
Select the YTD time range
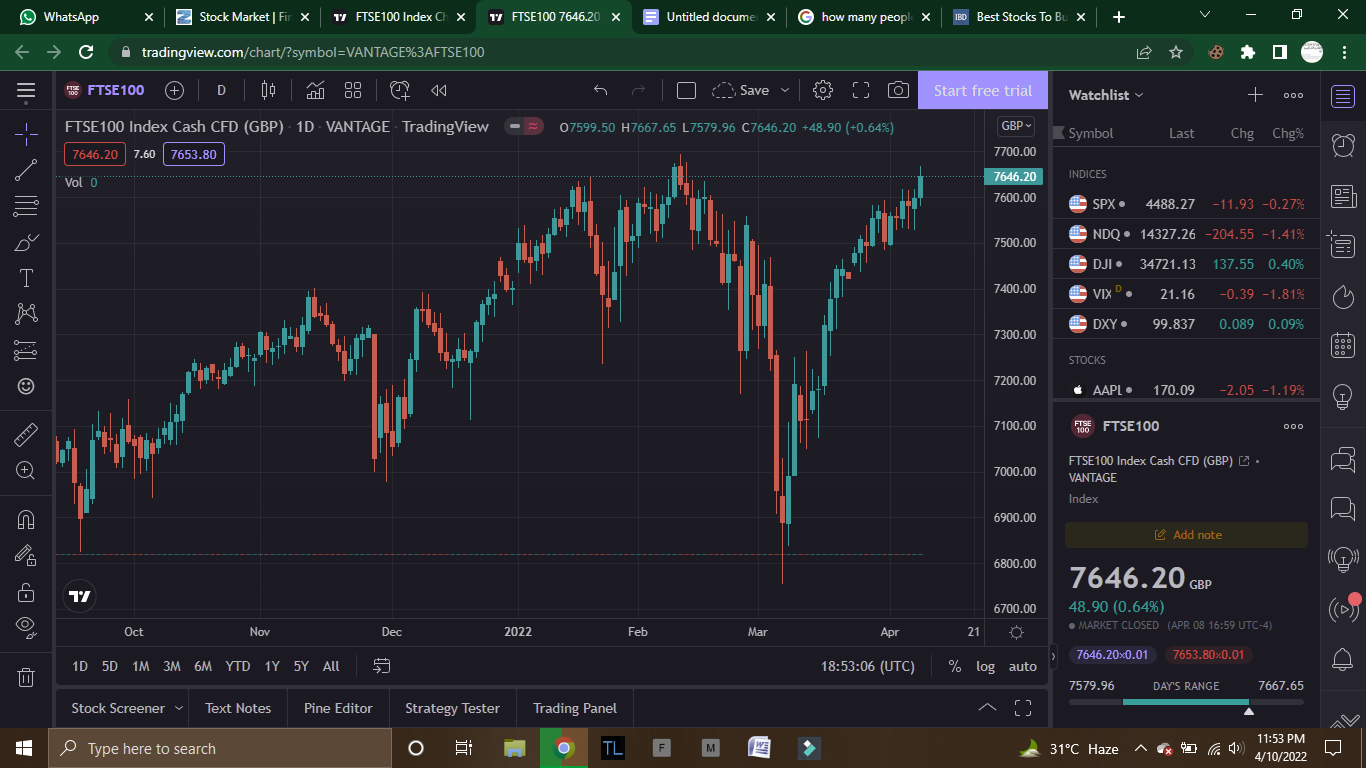[x=237, y=666]
